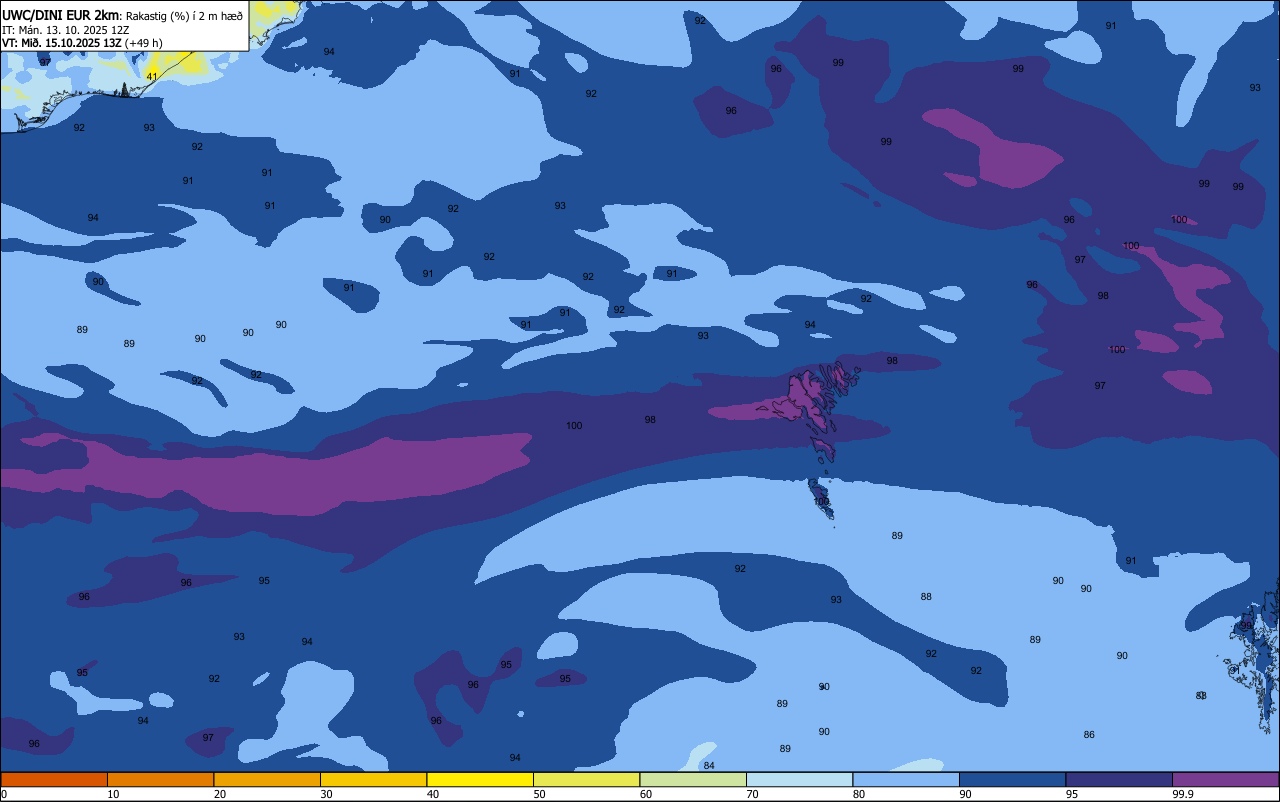Click the light blue 80–90 legend swatch

click(x=906, y=779)
